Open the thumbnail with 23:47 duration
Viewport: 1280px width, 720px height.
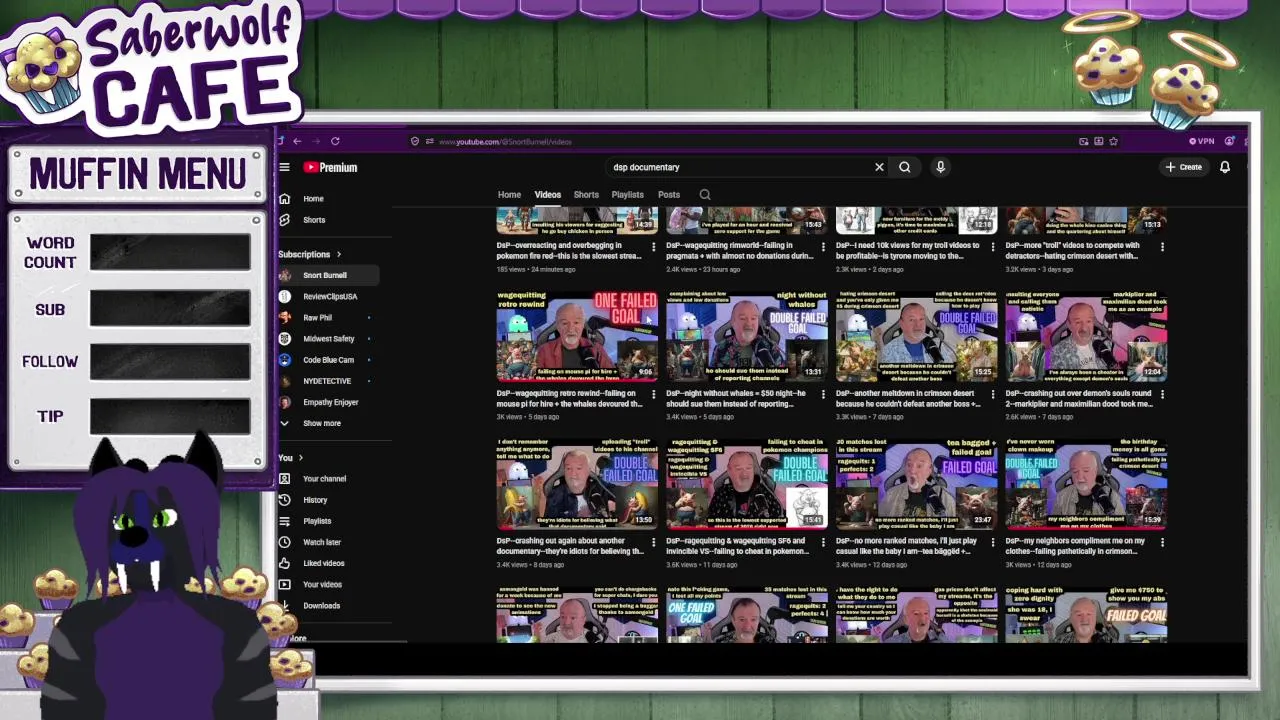coord(916,483)
